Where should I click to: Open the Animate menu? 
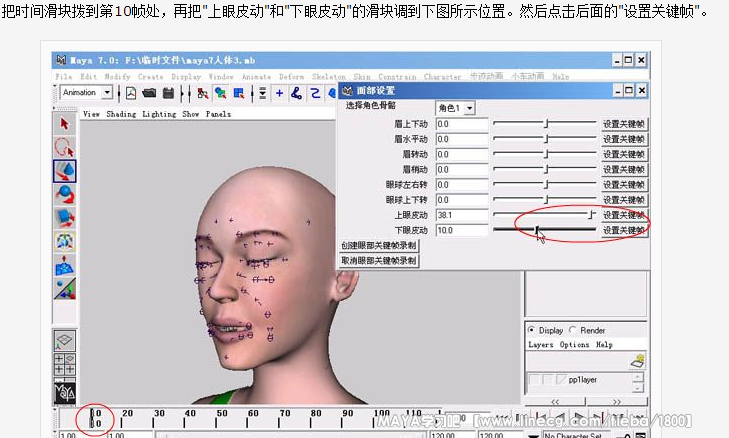256,77
